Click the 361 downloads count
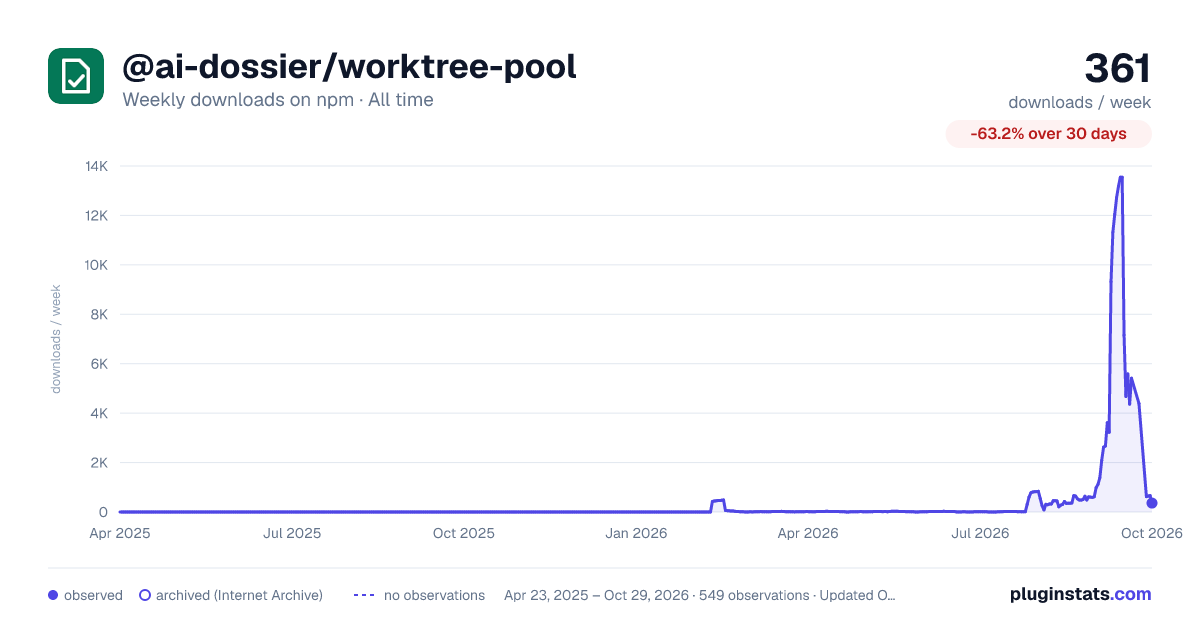The image size is (1200, 630). [x=1118, y=69]
